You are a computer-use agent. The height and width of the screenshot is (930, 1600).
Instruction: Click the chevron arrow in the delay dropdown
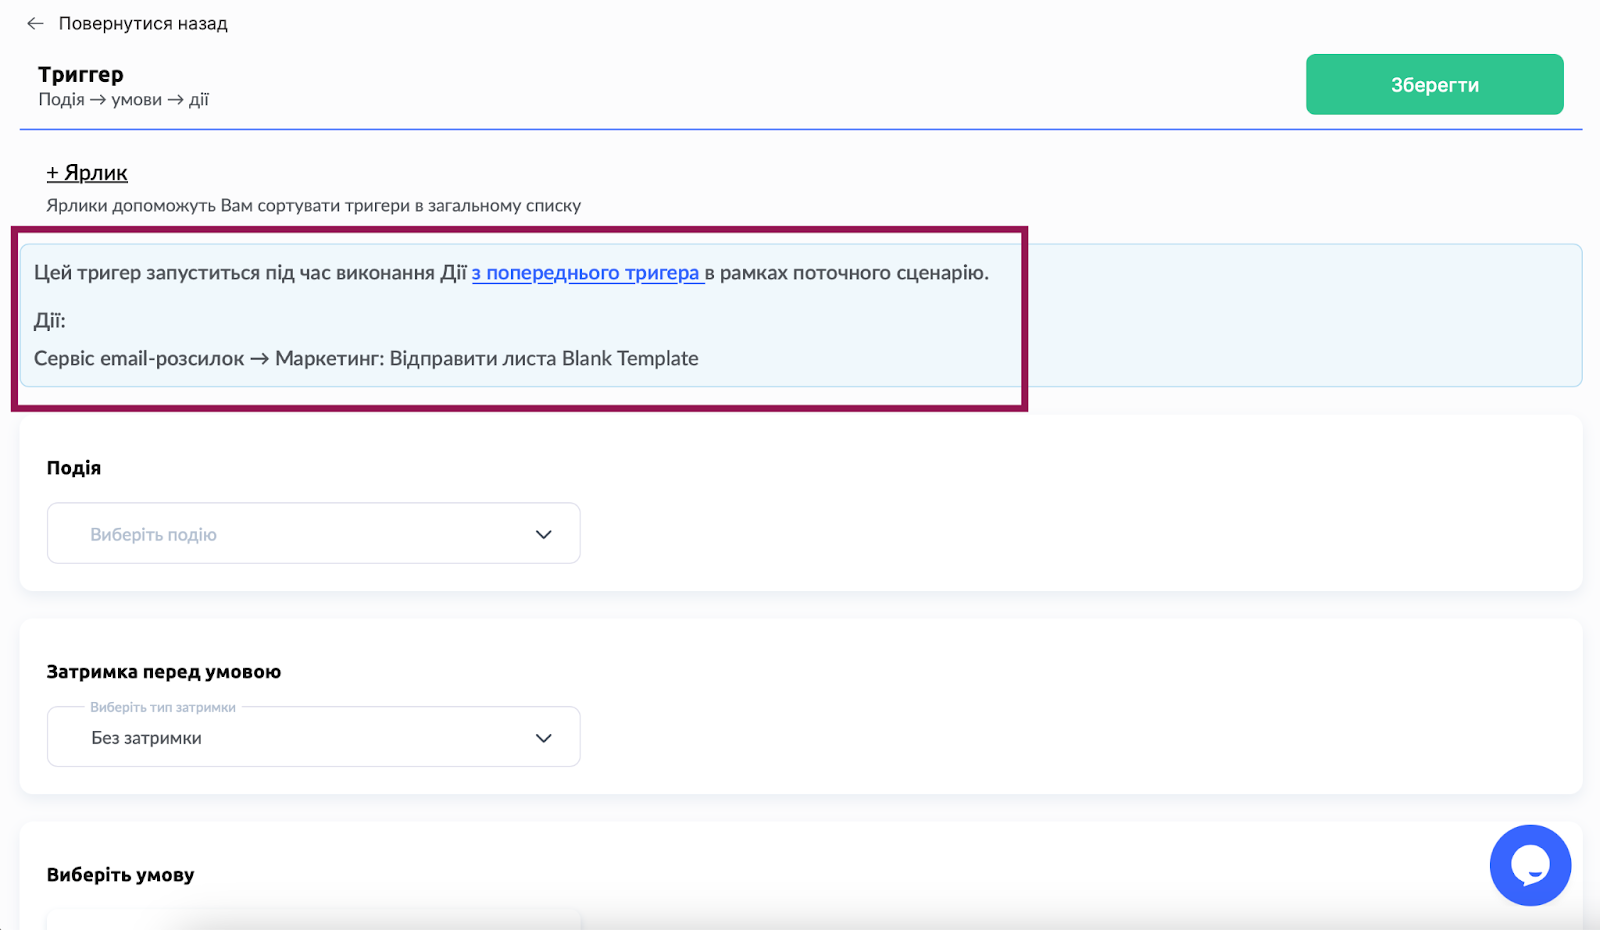(543, 738)
